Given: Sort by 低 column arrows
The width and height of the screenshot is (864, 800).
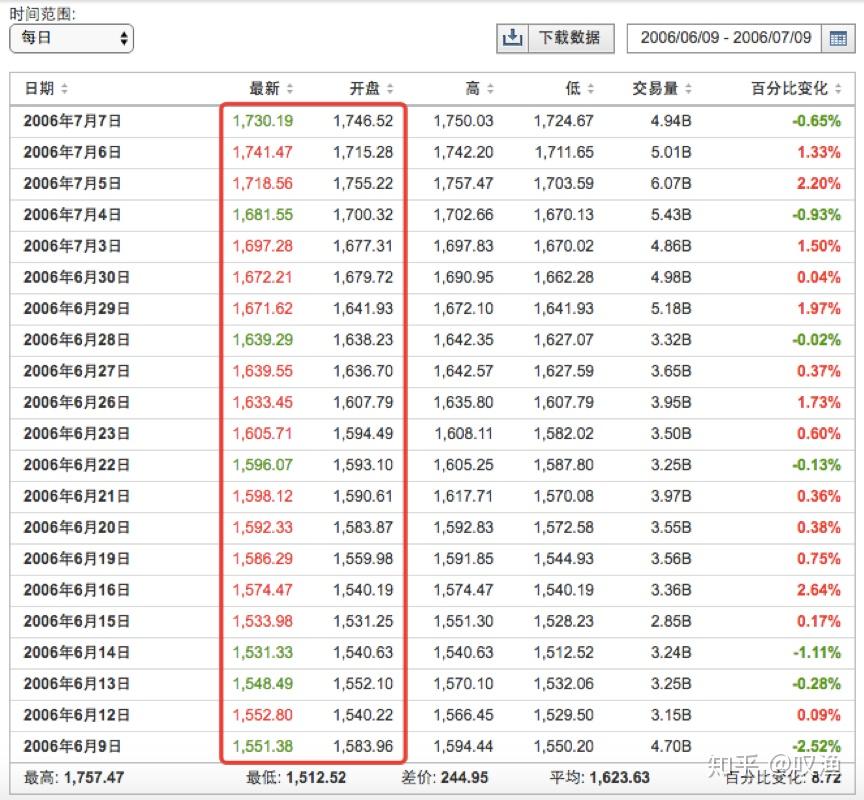Looking at the screenshot, I should click(591, 88).
